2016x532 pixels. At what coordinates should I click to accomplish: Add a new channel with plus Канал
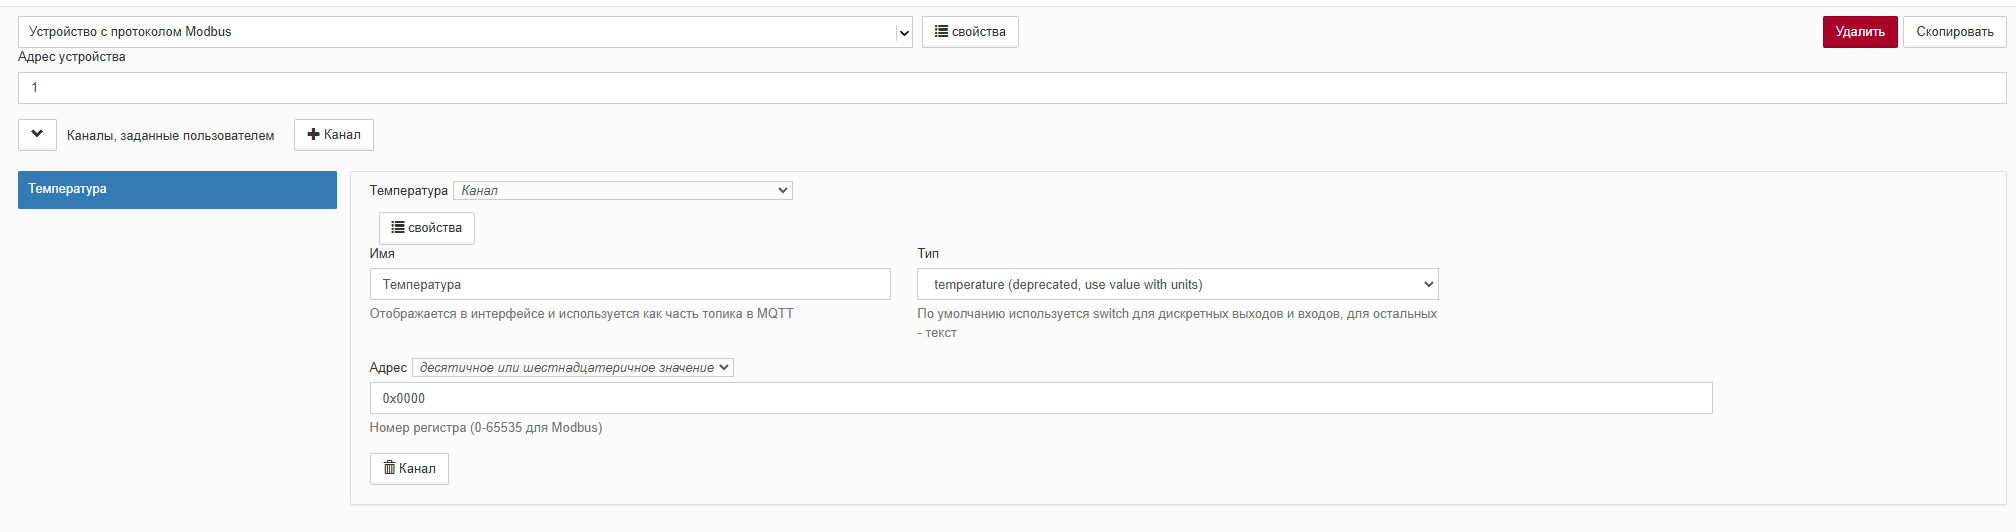click(334, 135)
